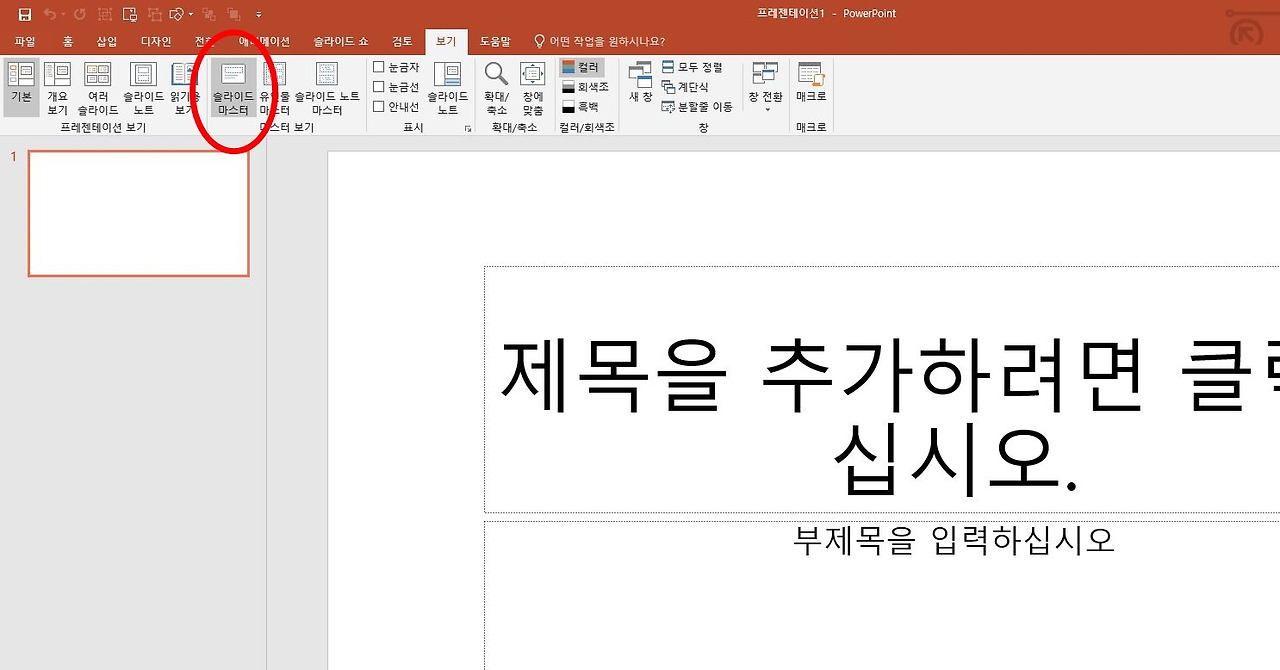Switch to the 홈 ribbon tab
1280x670 pixels.
[x=67, y=42]
